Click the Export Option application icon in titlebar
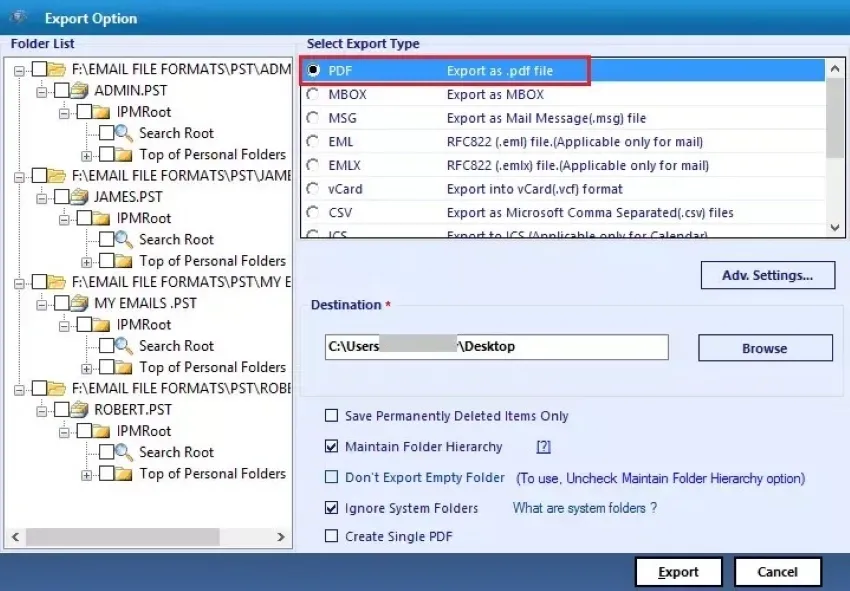 (16, 17)
